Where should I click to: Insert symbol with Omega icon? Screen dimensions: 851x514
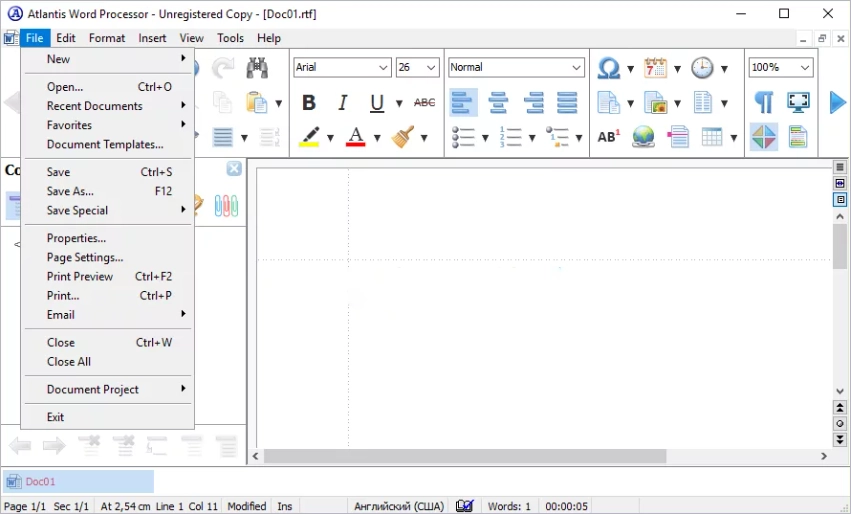click(608, 68)
